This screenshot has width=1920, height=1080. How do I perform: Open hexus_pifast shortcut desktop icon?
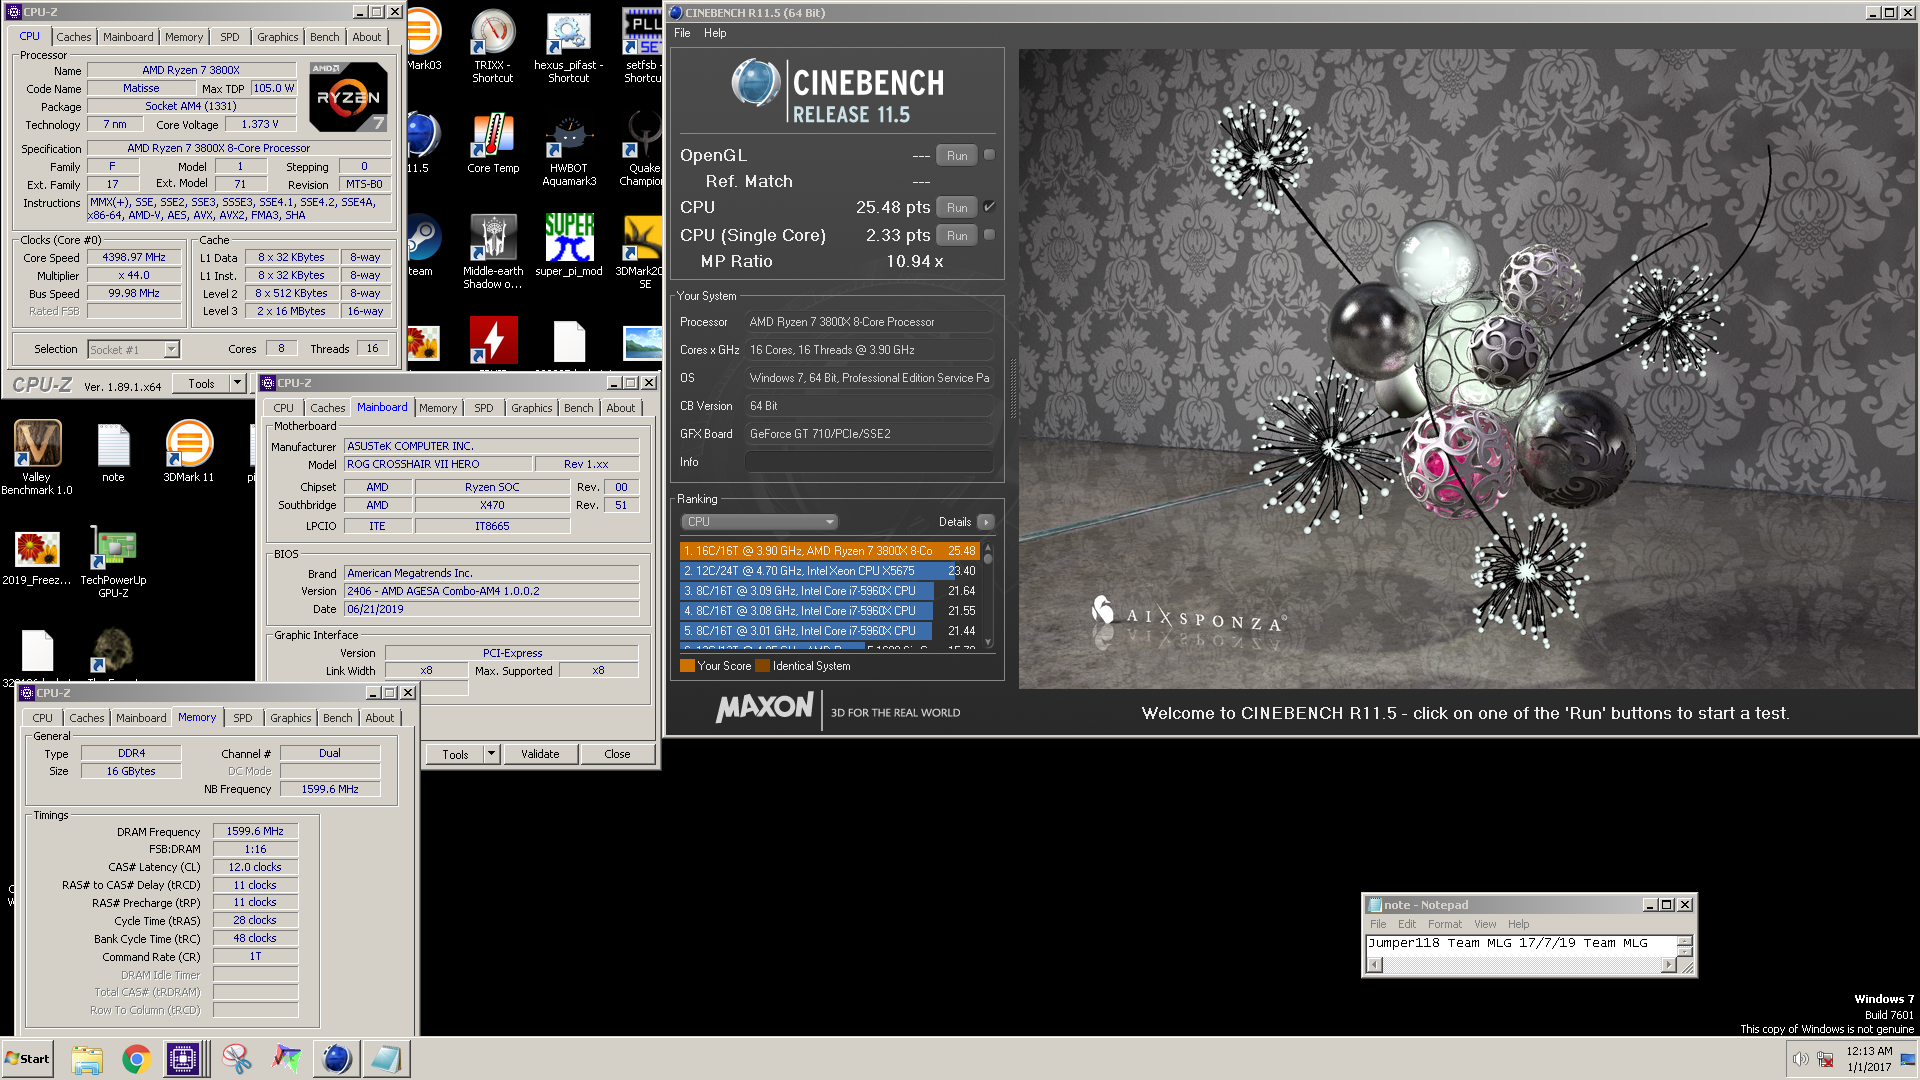coord(568,45)
